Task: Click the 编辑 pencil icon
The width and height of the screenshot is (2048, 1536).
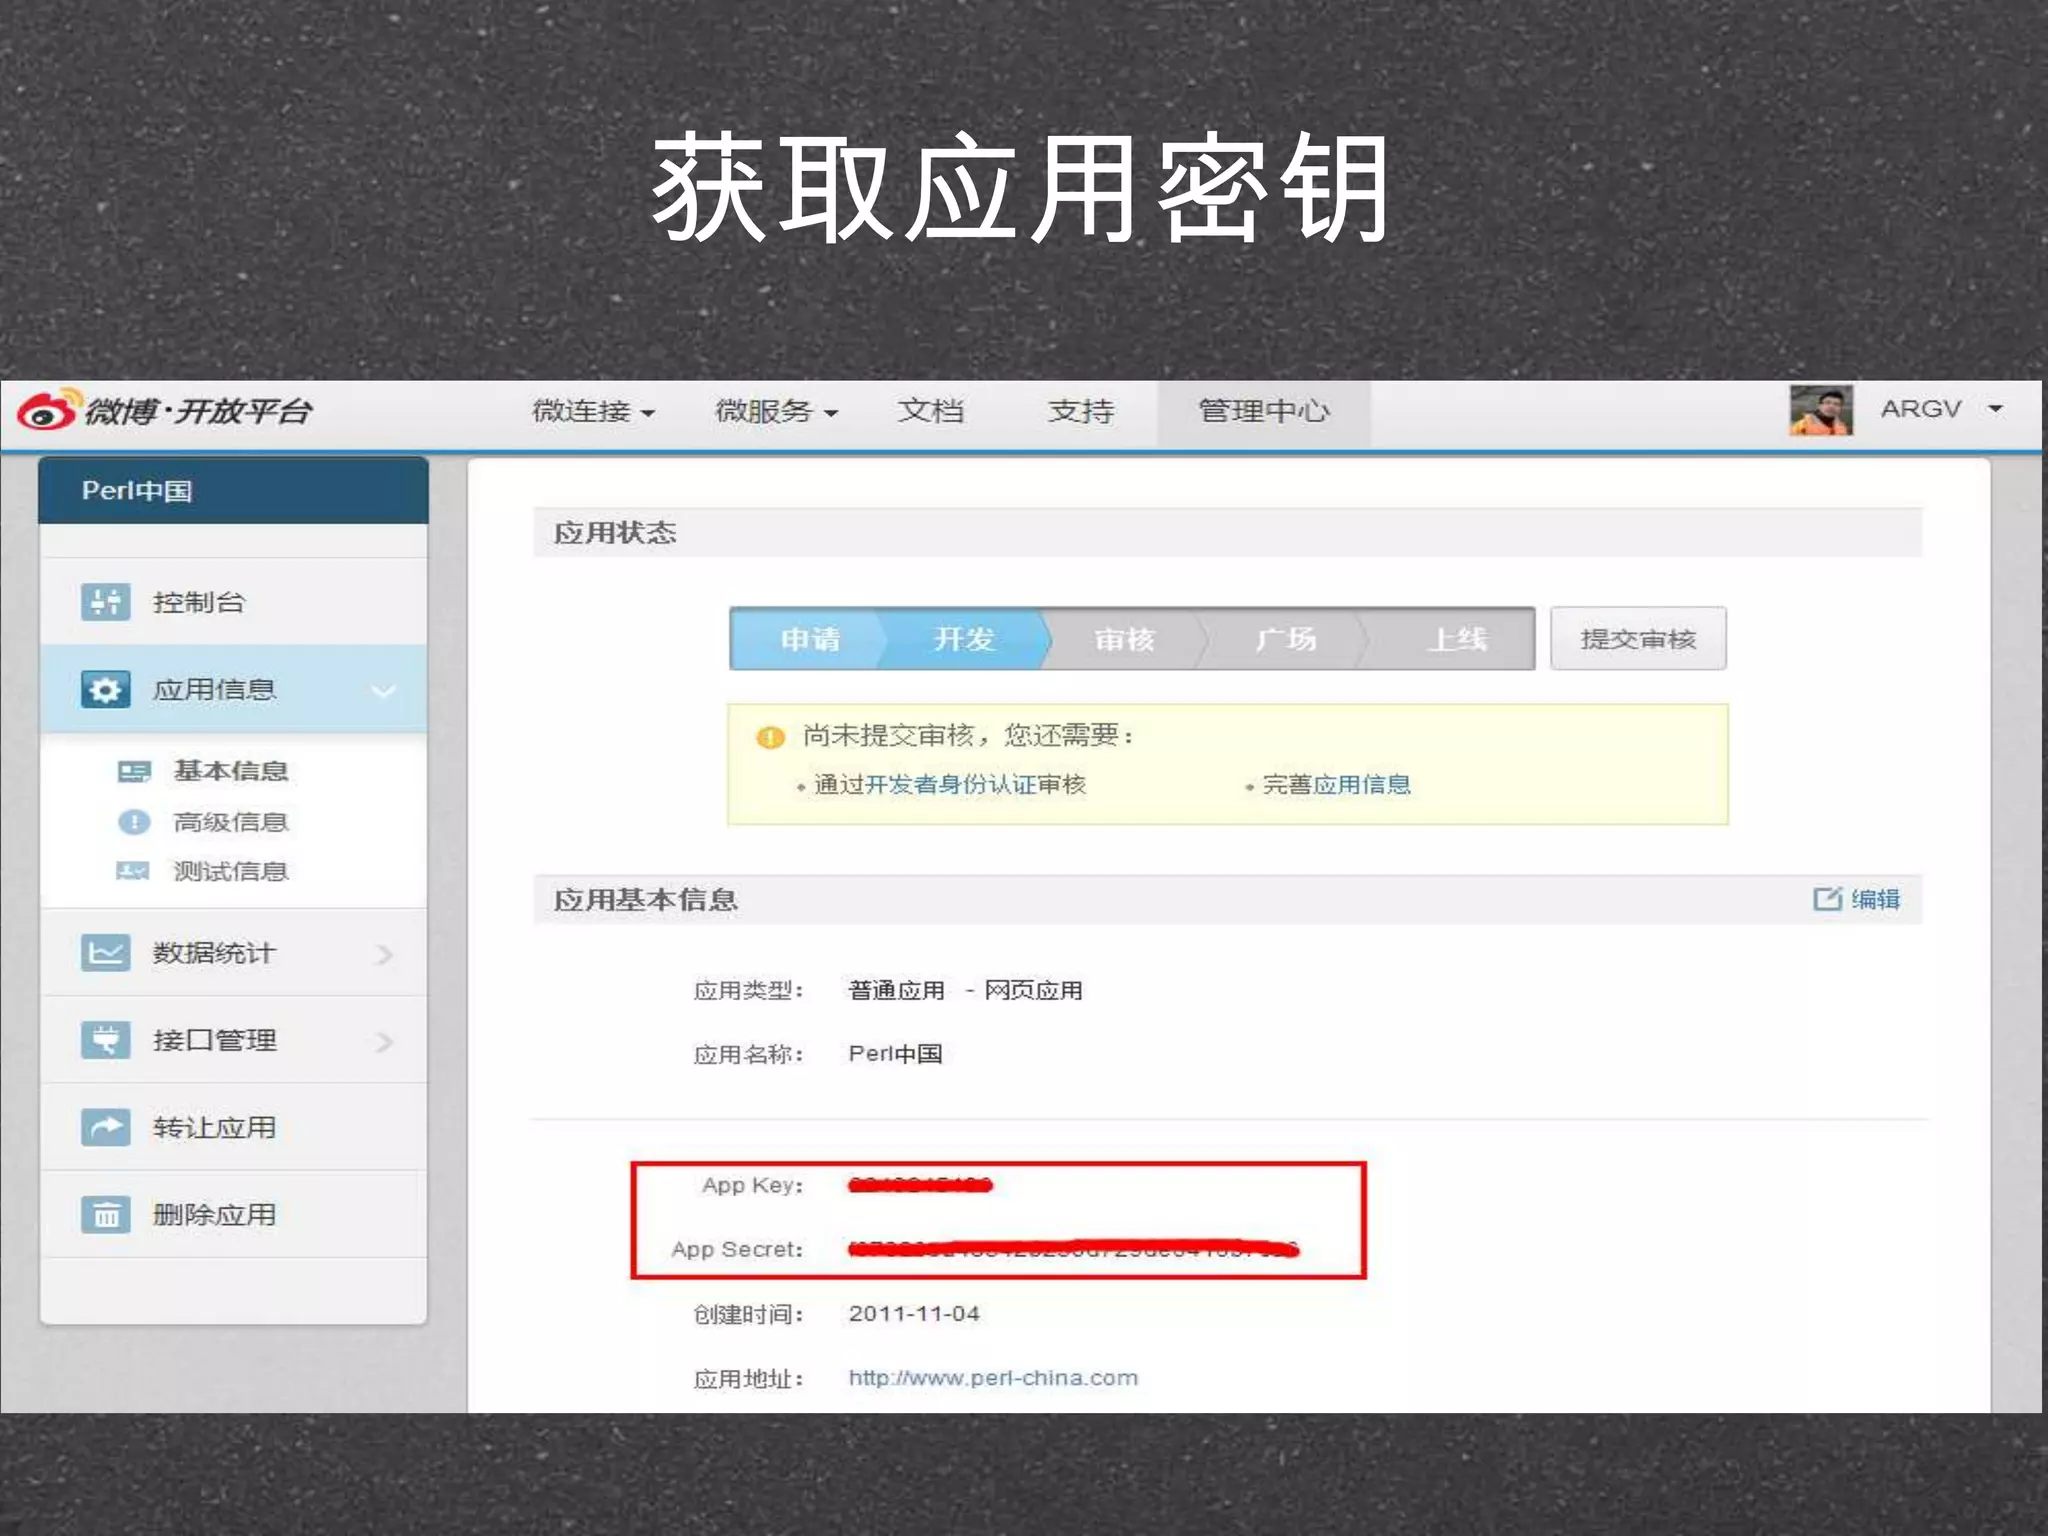Action: pyautogui.click(x=1827, y=898)
